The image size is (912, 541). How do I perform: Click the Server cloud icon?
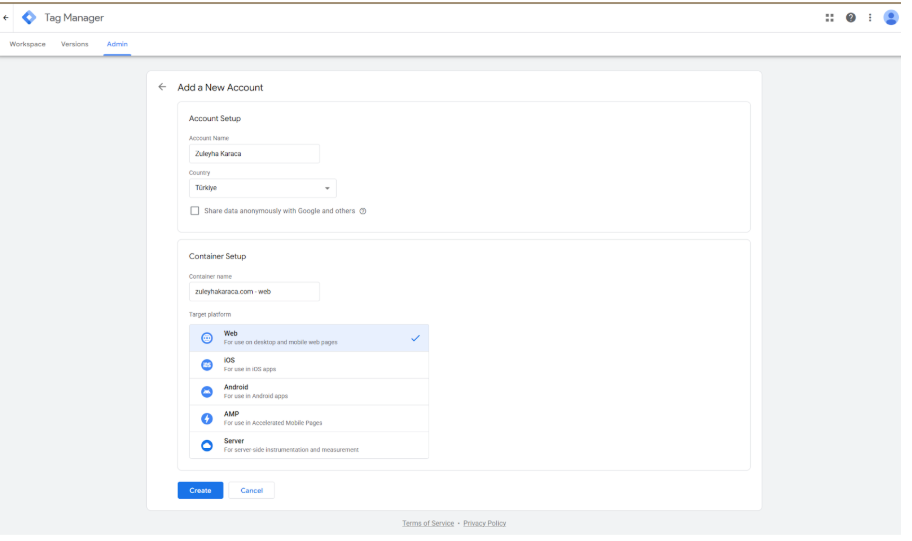pyautogui.click(x=206, y=445)
